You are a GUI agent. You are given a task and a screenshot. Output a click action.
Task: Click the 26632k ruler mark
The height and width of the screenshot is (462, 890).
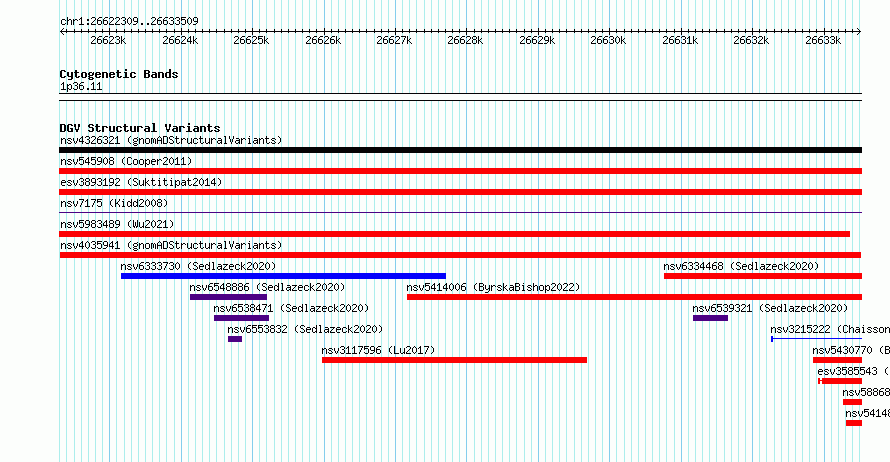pos(751,40)
